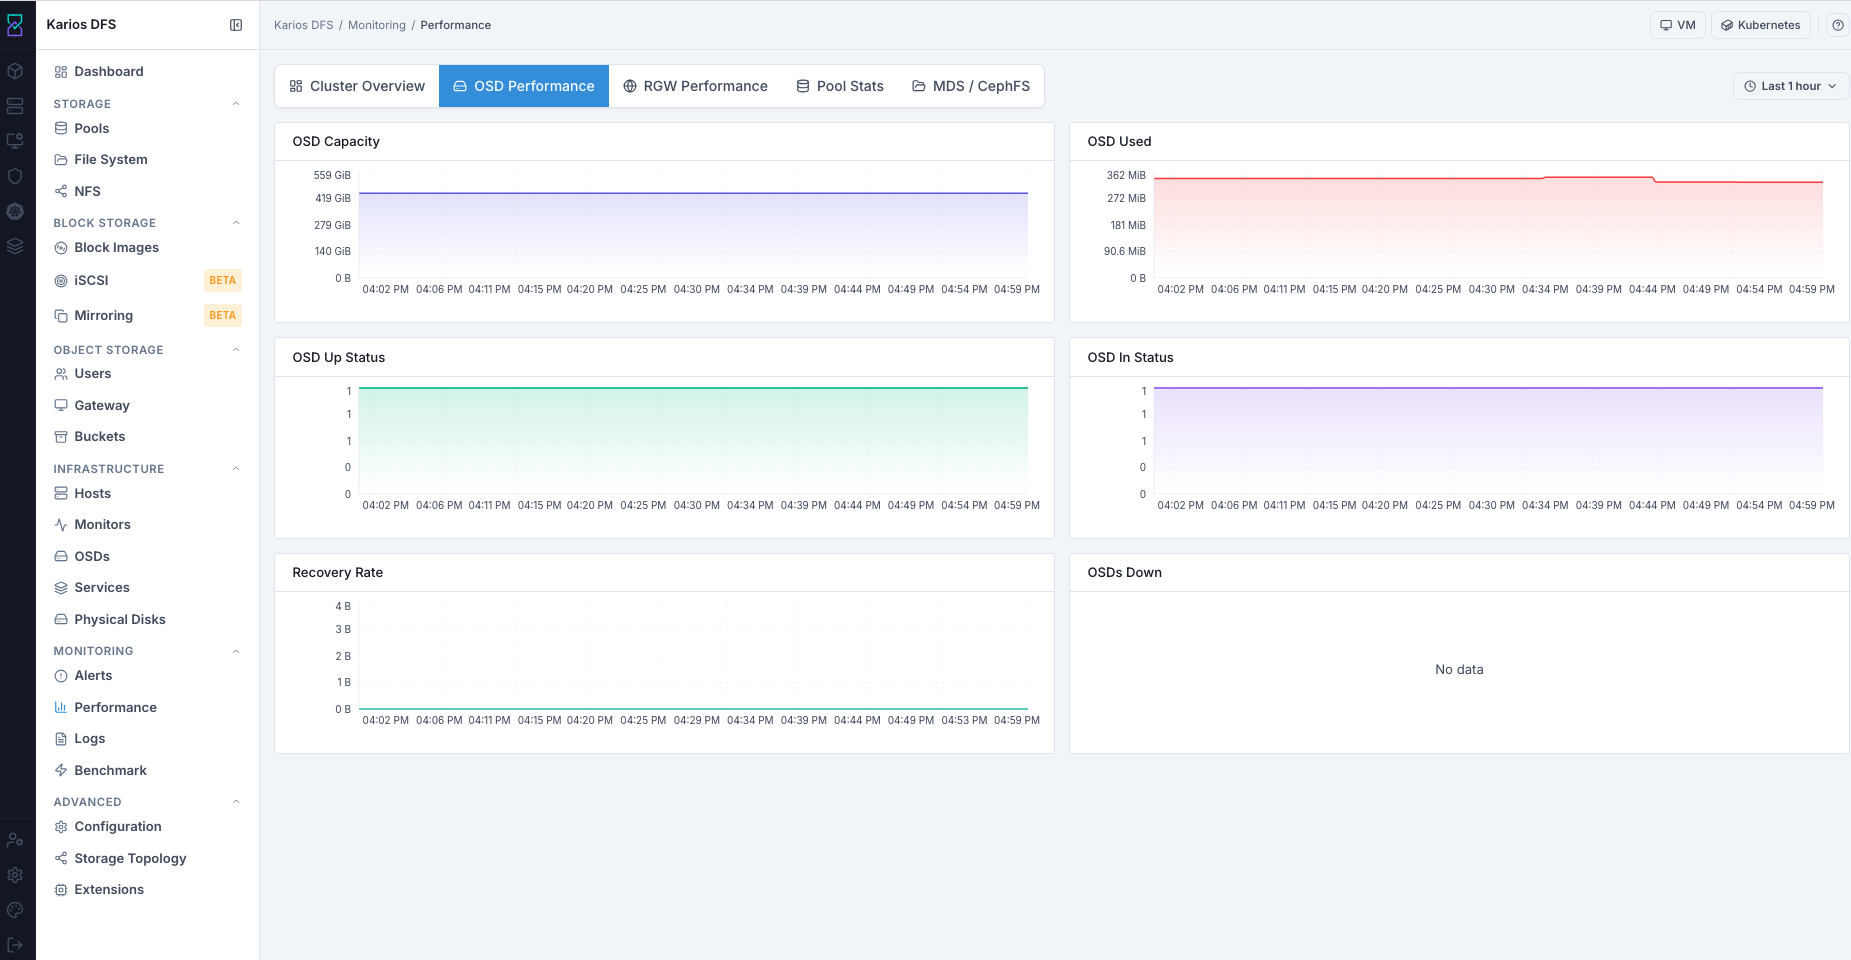Open the Logs sidebar item
1851x960 pixels.
click(x=148, y=739)
